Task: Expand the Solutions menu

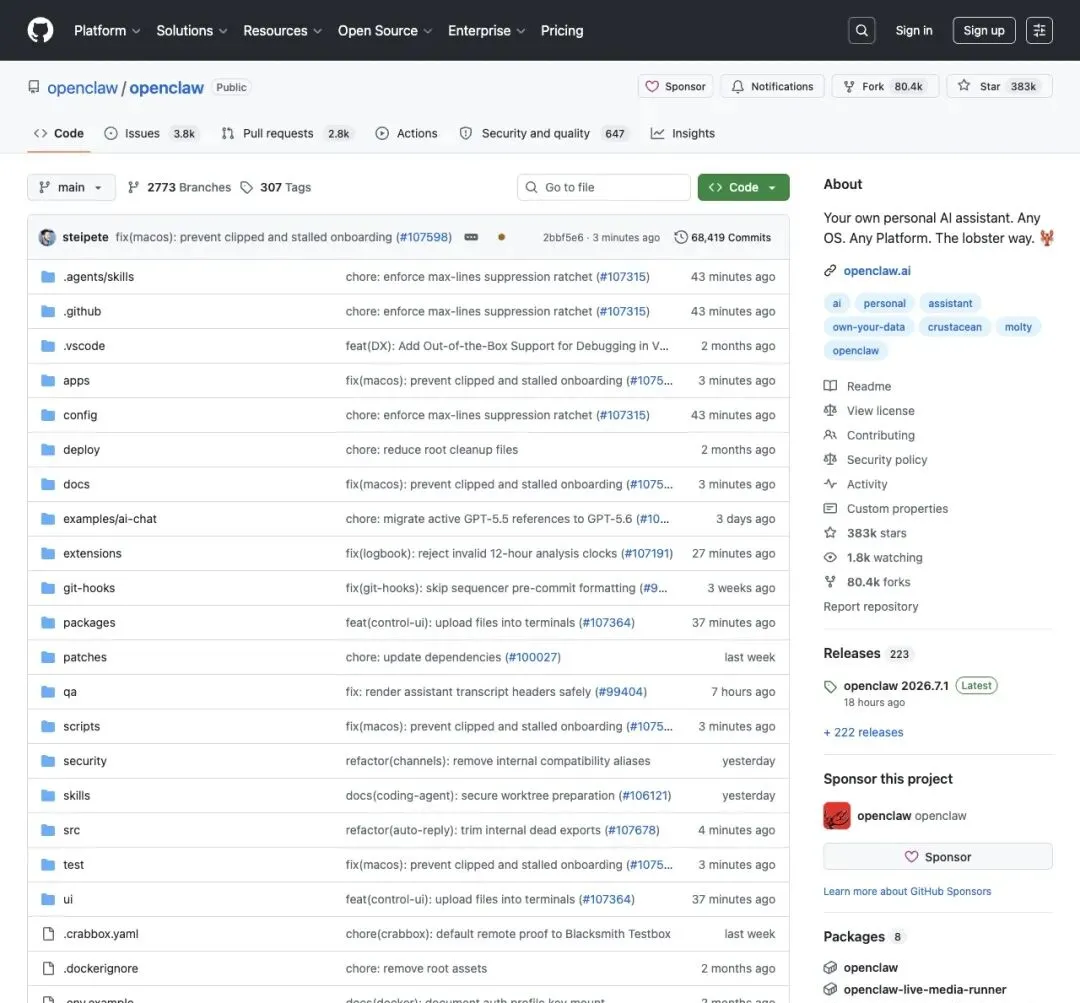Action: 191,31
